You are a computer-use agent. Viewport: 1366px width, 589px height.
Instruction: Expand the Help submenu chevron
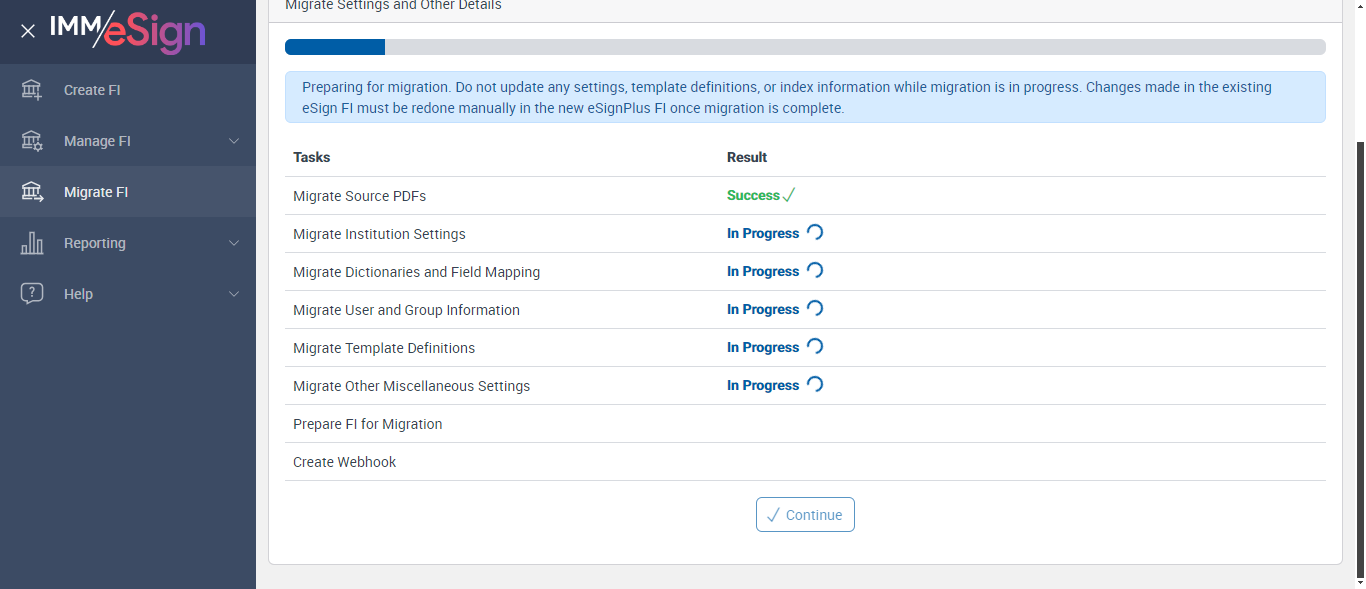click(234, 294)
